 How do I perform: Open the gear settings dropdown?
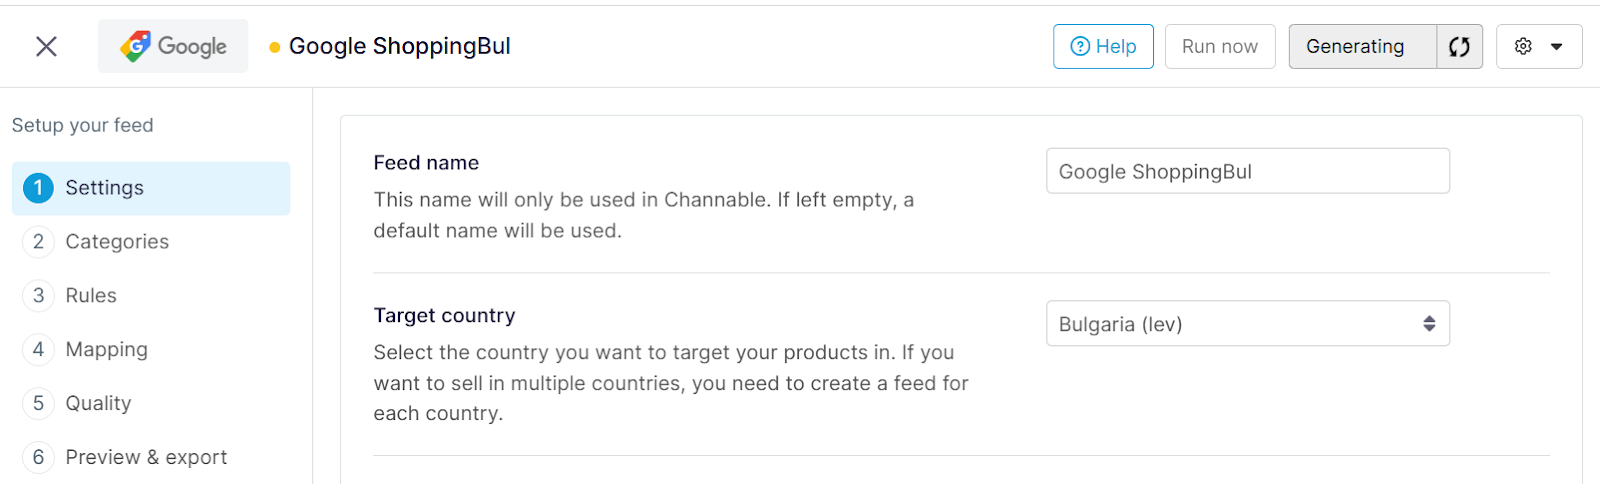tap(1538, 46)
